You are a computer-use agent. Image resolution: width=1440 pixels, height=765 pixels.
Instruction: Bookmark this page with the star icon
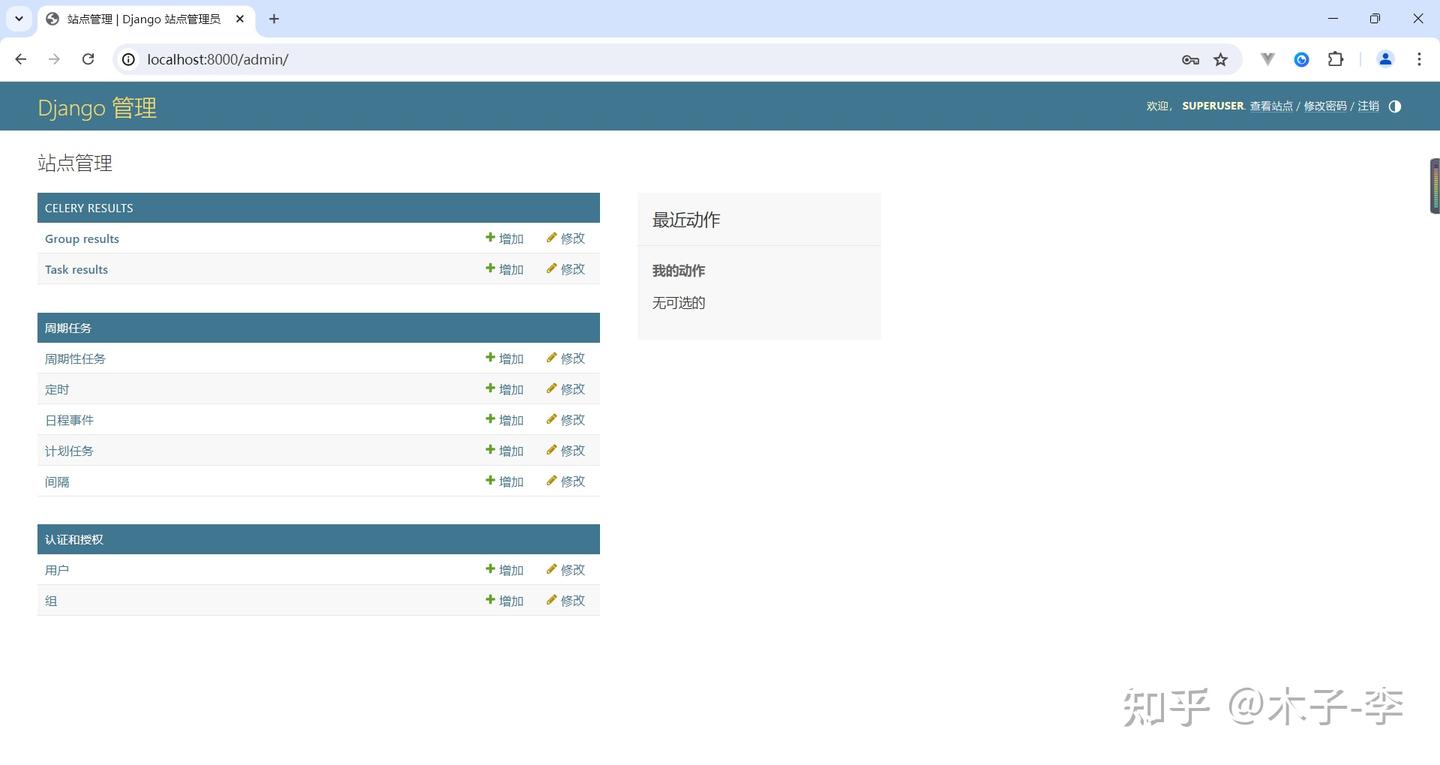(x=1220, y=59)
